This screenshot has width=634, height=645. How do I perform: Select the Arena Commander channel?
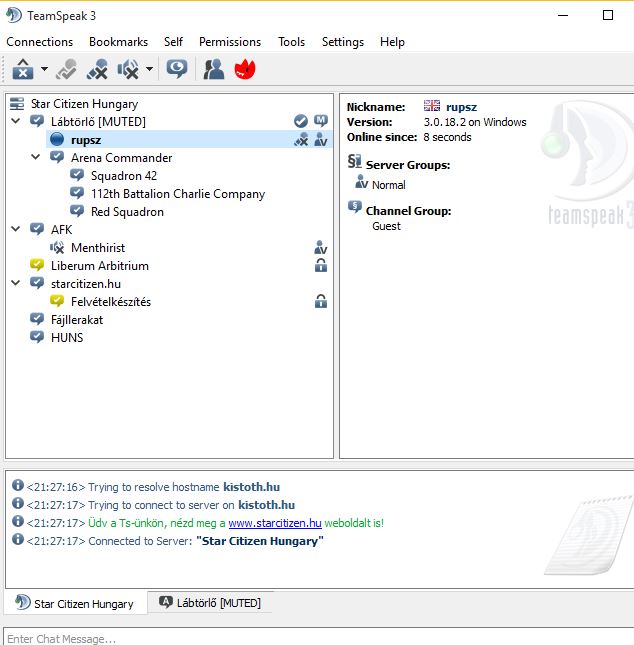click(x=121, y=158)
